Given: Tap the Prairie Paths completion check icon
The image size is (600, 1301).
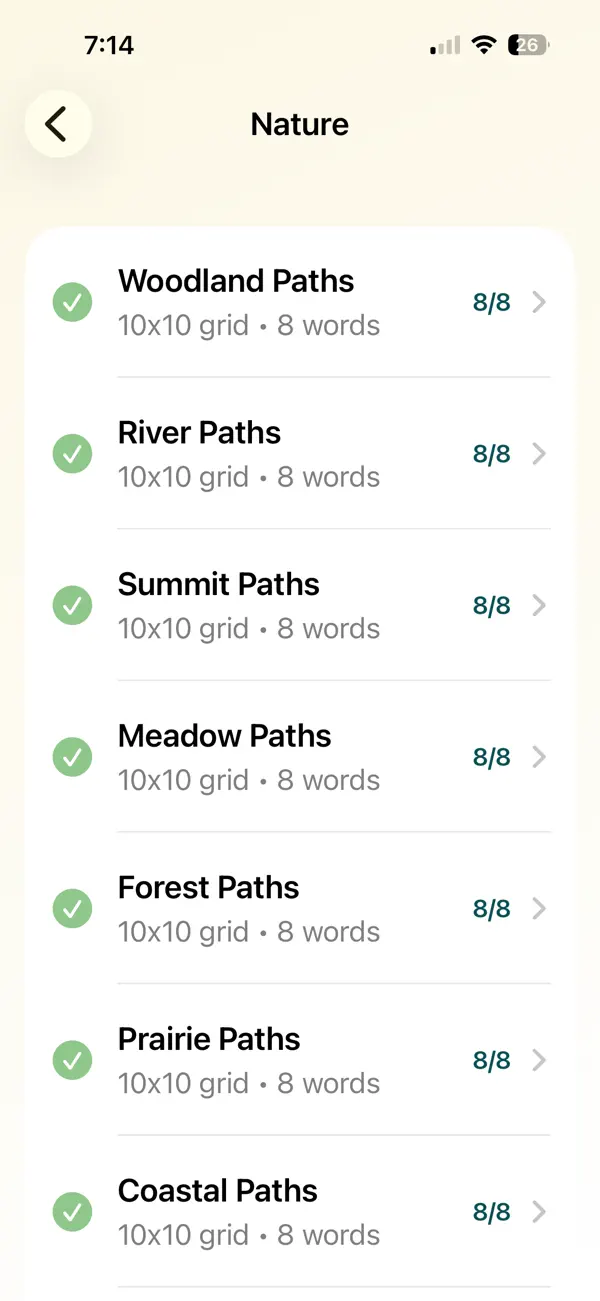Looking at the screenshot, I should [72, 1060].
